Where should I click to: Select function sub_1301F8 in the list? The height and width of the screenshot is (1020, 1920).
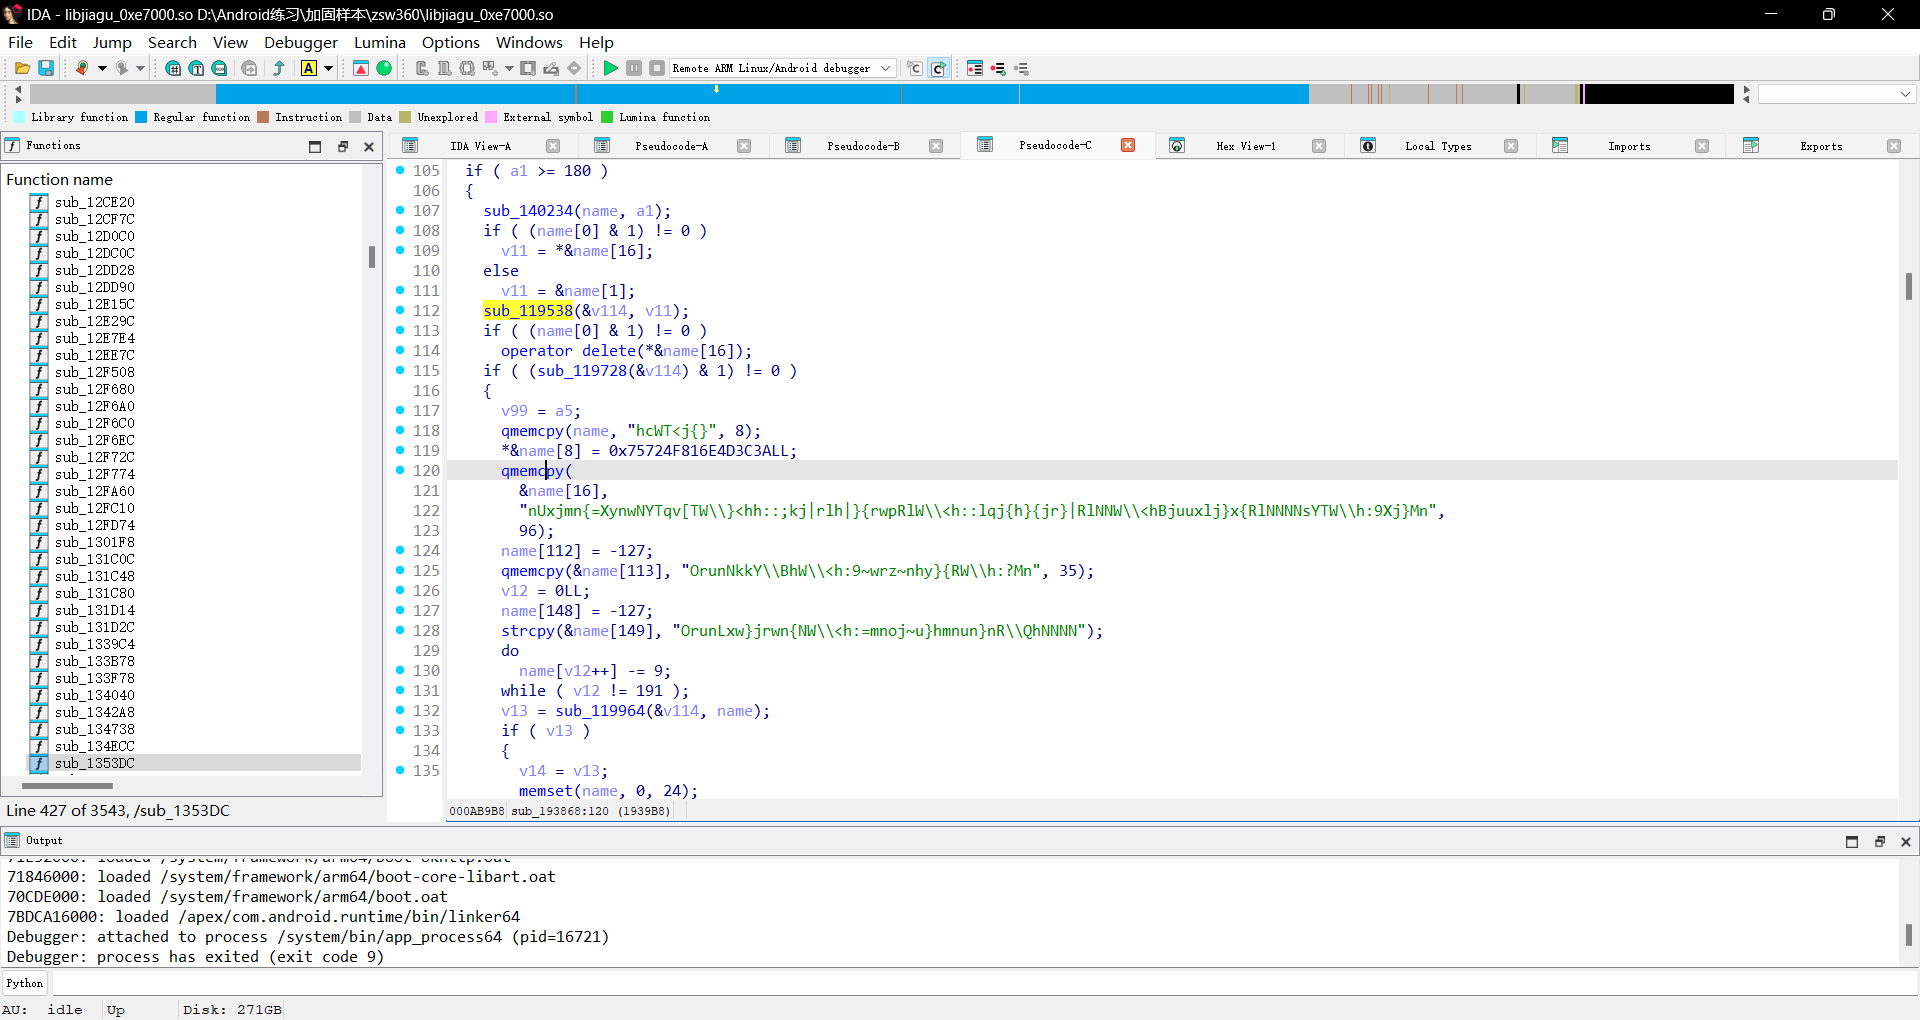point(95,542)
